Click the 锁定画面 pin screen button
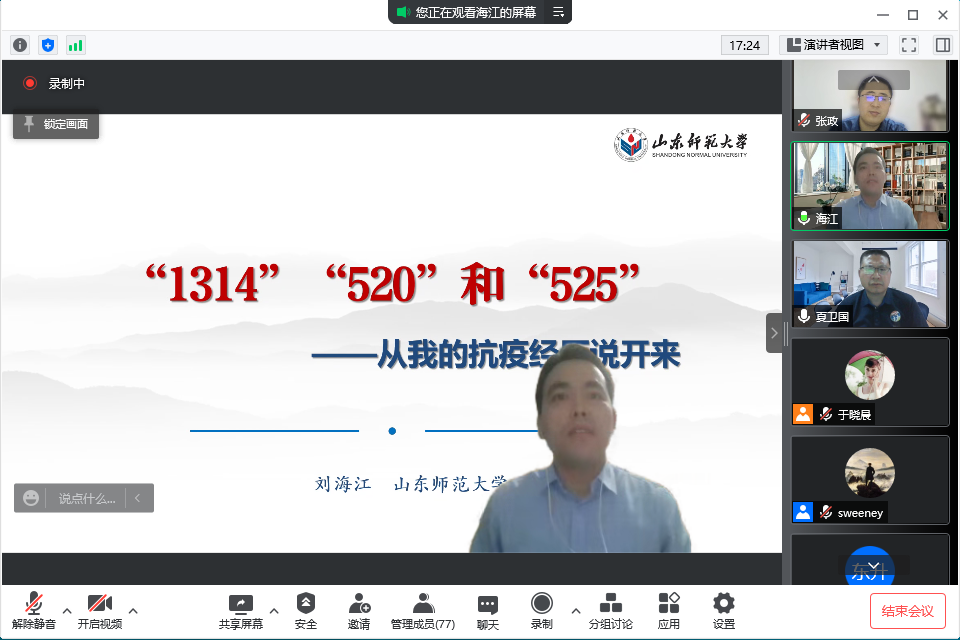960x640 pixels. click(x=56, y=124)
